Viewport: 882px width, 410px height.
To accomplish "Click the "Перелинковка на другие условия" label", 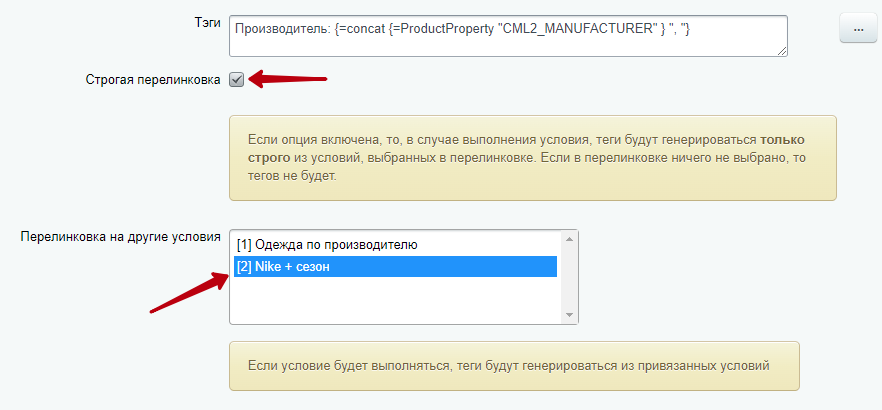I will pos(120,236).
